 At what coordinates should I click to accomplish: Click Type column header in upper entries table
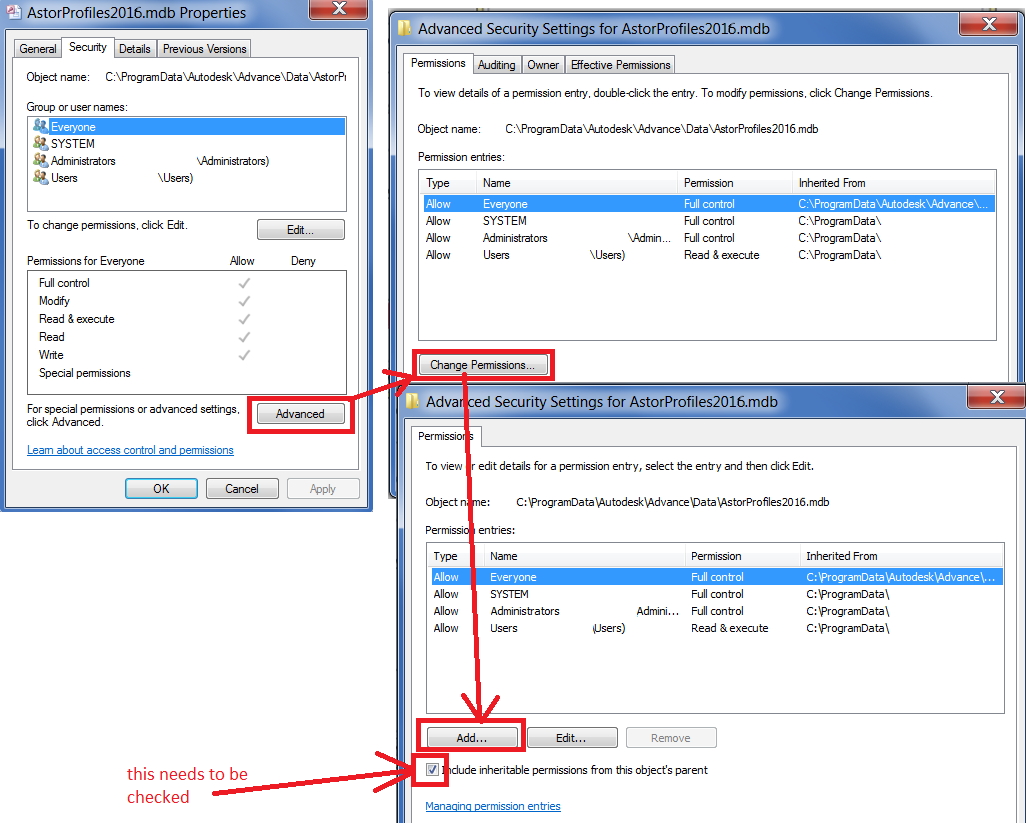pos(448,183)
